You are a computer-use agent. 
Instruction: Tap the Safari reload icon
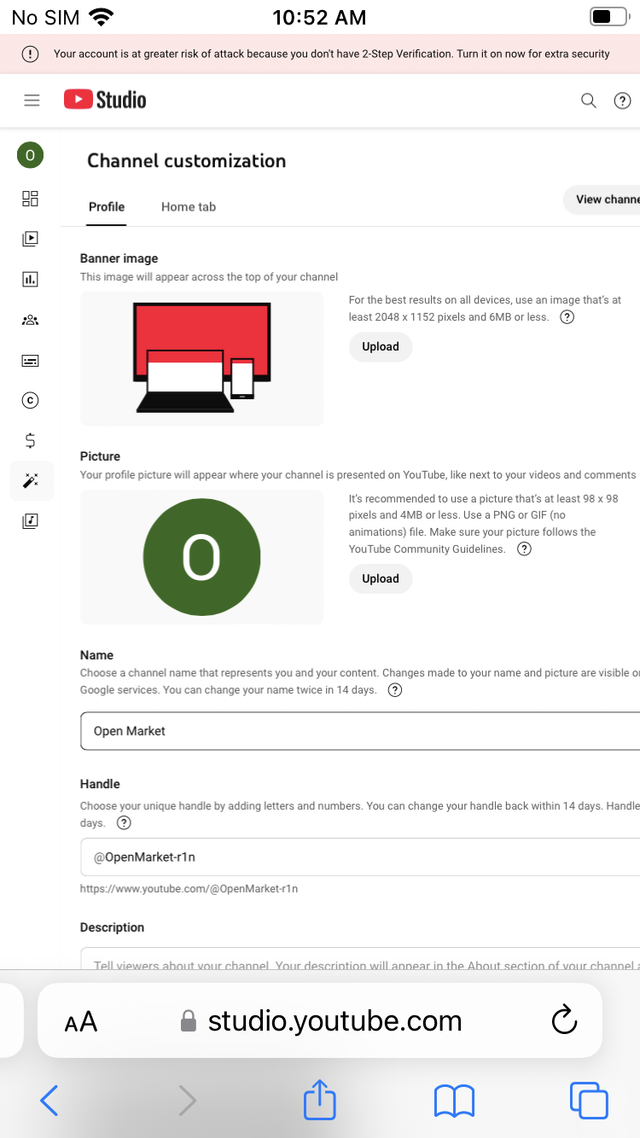(564, 1020)
